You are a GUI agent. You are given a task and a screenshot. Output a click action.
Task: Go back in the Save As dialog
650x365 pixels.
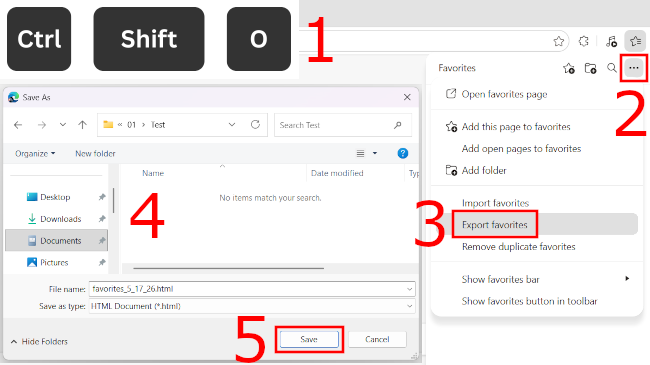pos(18,125)
